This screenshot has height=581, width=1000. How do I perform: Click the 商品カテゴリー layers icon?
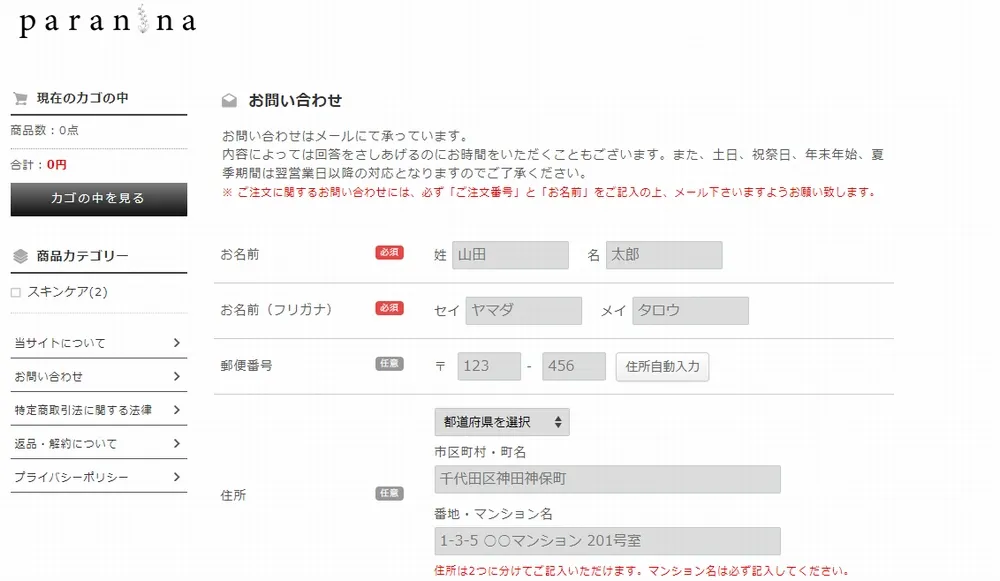point(20,256)
